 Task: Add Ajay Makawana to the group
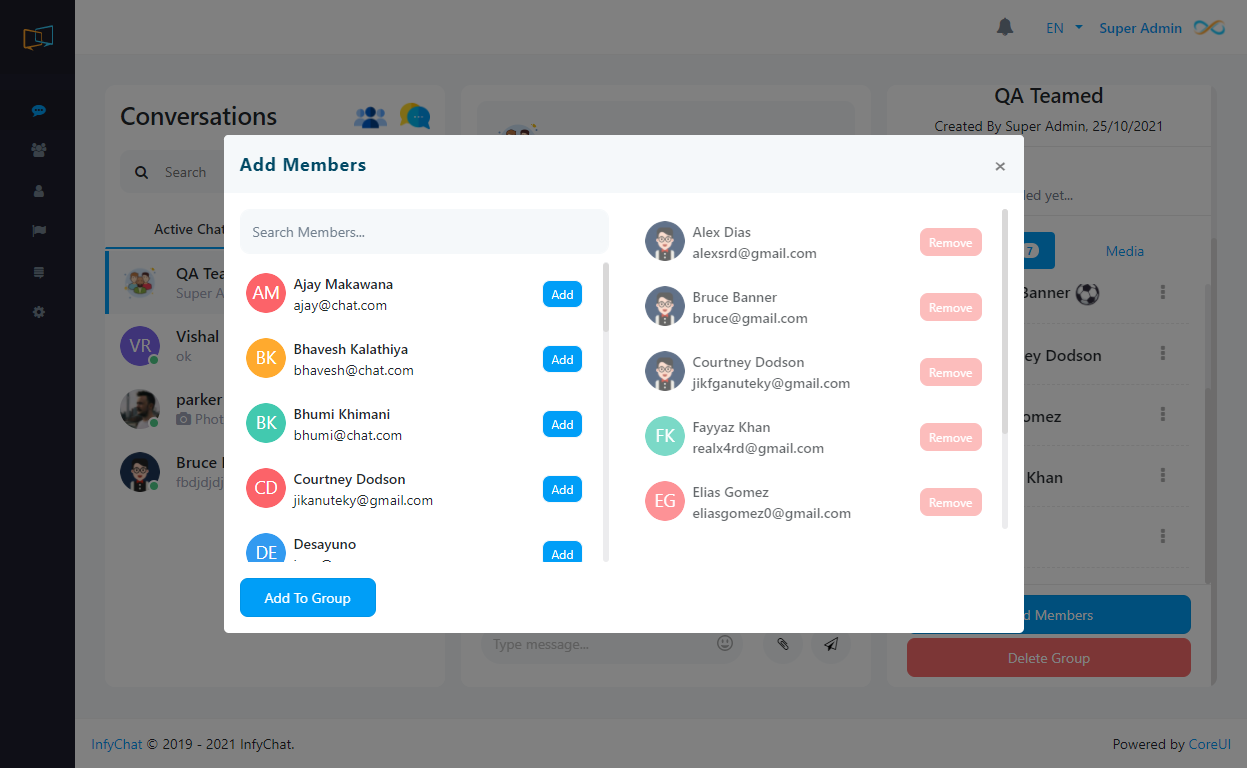[x=562, y=294]
